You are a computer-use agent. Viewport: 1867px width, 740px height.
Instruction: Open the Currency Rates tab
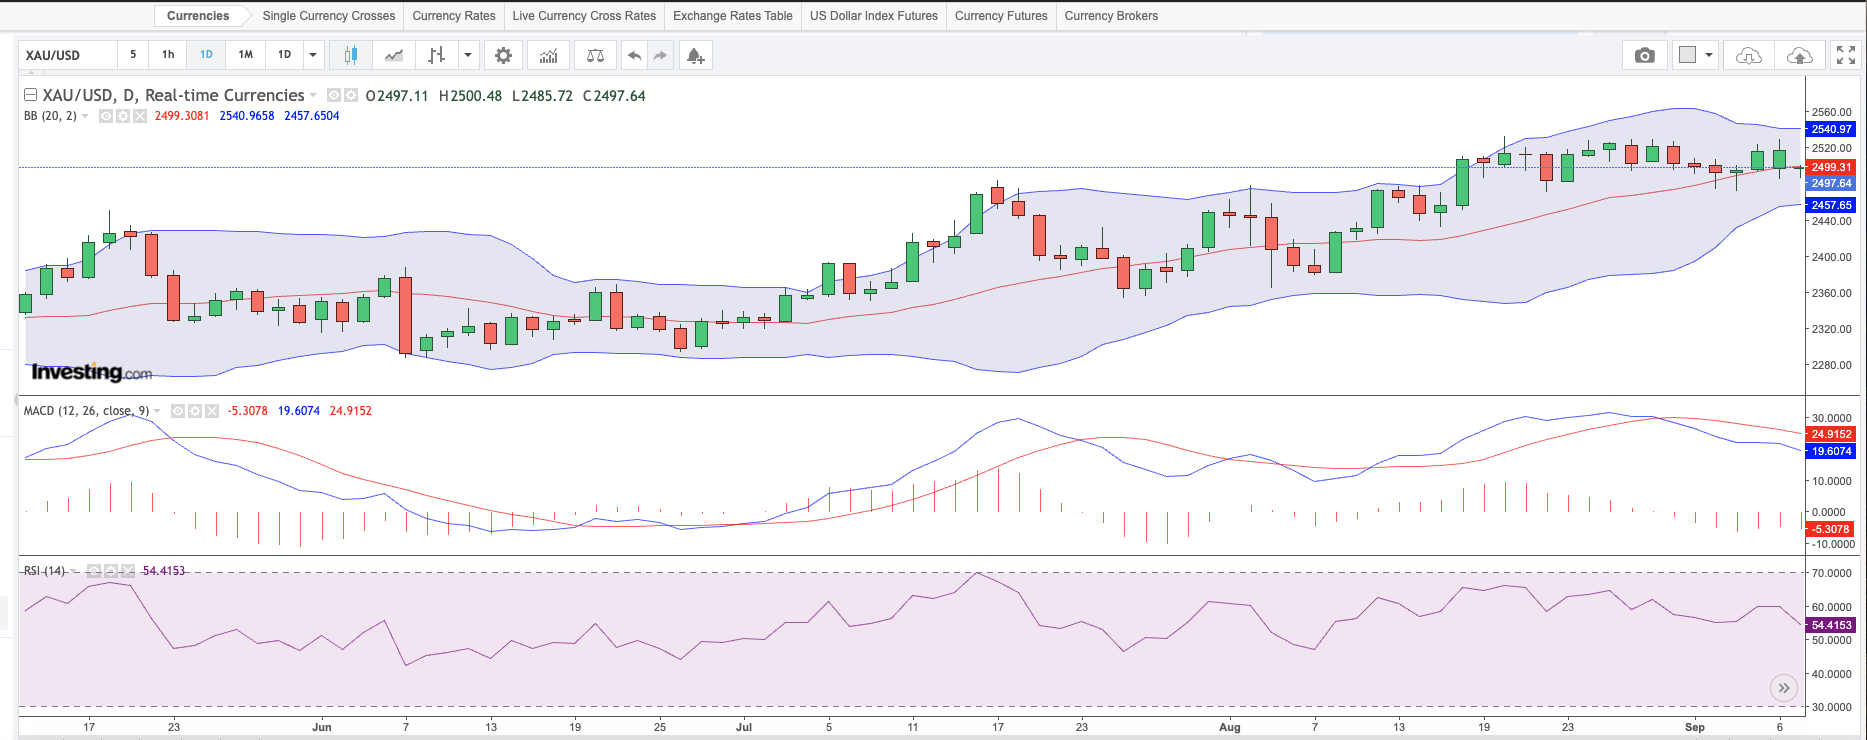(454, 16)
